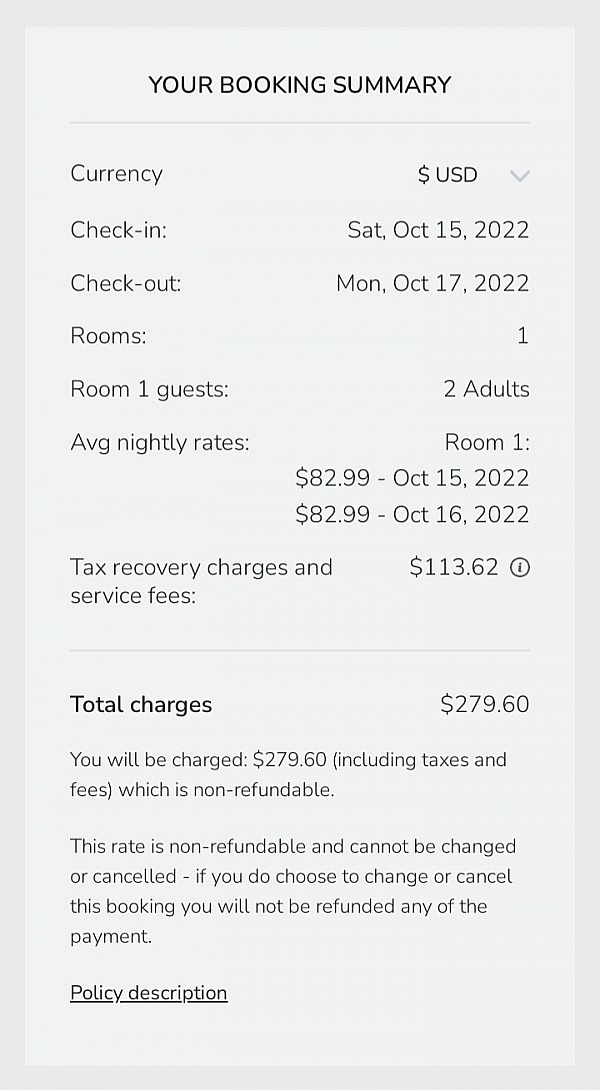The width and height of the screenshot is (600, 1090).
Task: Select the Oct 16 nightly rate line
Action: 413,514
